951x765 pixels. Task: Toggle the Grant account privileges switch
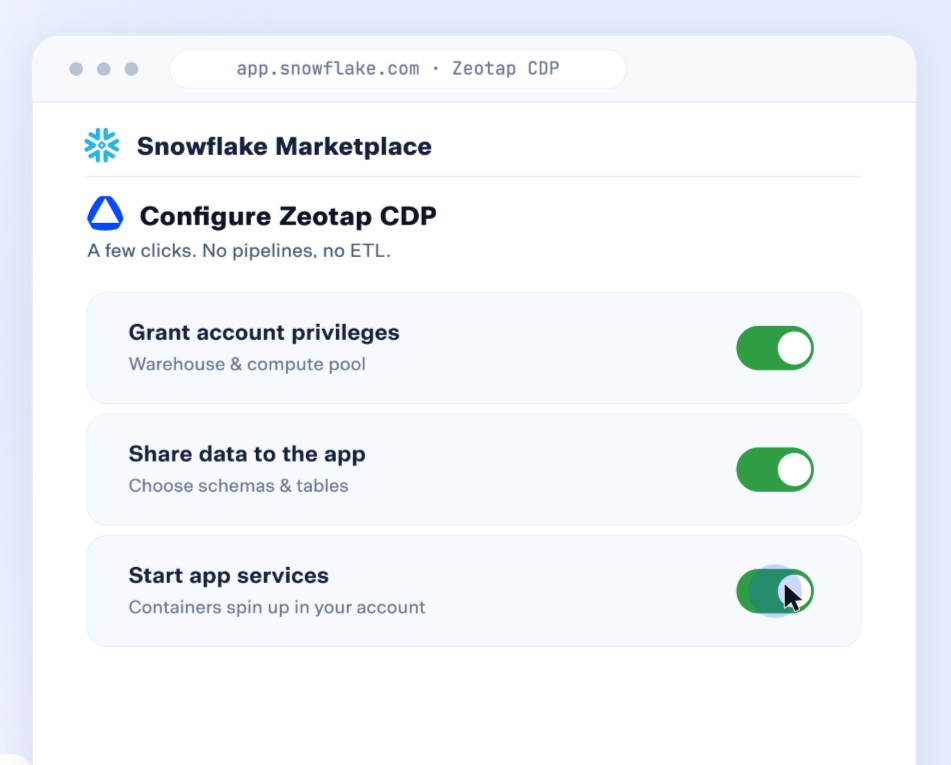(775, 348)
